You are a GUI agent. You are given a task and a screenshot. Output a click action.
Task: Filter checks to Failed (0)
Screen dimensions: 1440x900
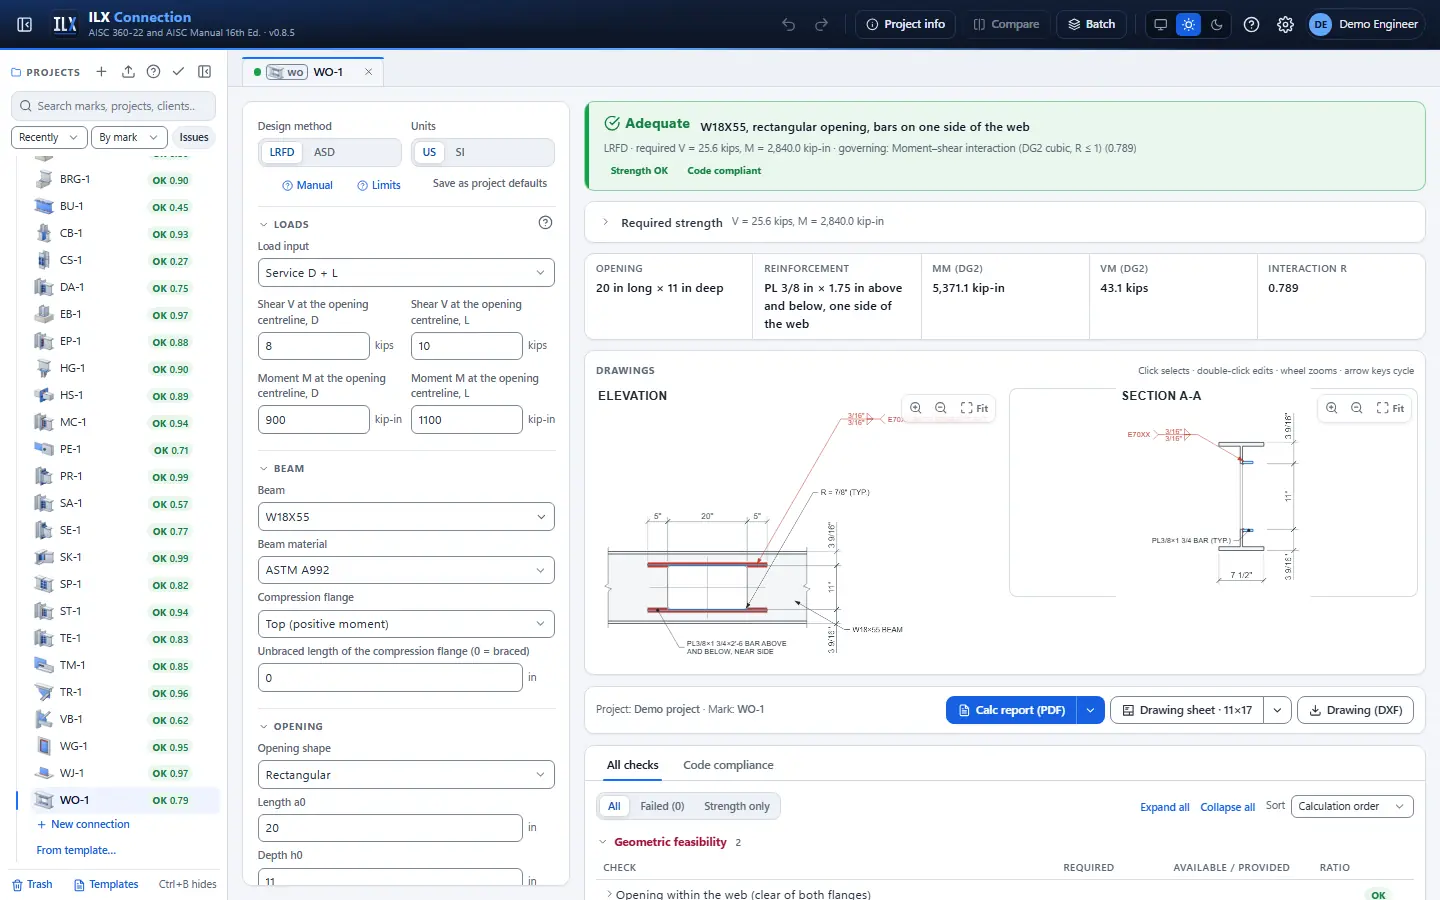(662, 806)
